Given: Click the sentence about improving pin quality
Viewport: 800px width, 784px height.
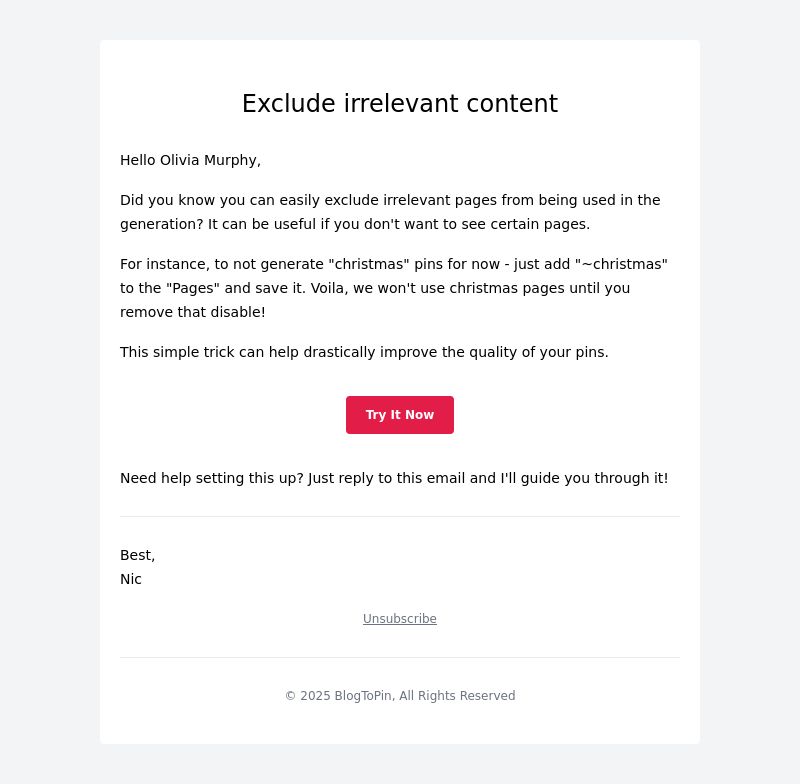Looking at the screenshot, I should coord(364,352).
